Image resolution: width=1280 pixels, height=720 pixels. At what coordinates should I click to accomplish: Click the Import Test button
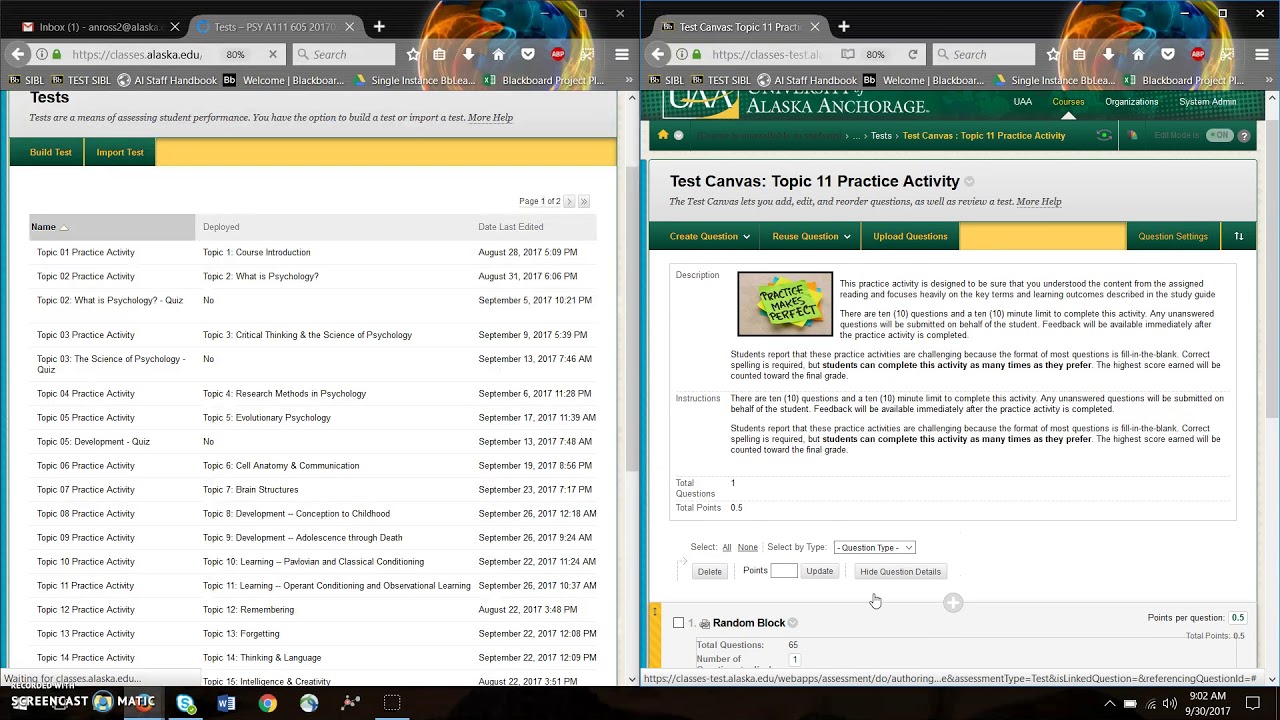(120, 152)
